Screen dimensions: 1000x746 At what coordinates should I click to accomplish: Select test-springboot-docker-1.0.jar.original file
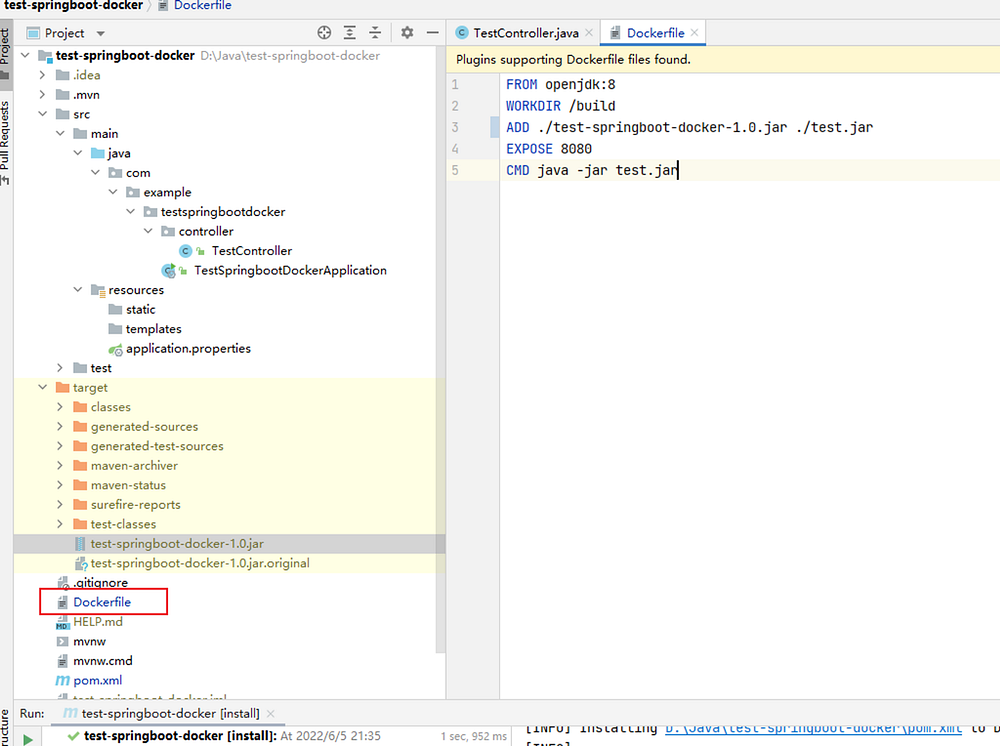pos(200,563)
